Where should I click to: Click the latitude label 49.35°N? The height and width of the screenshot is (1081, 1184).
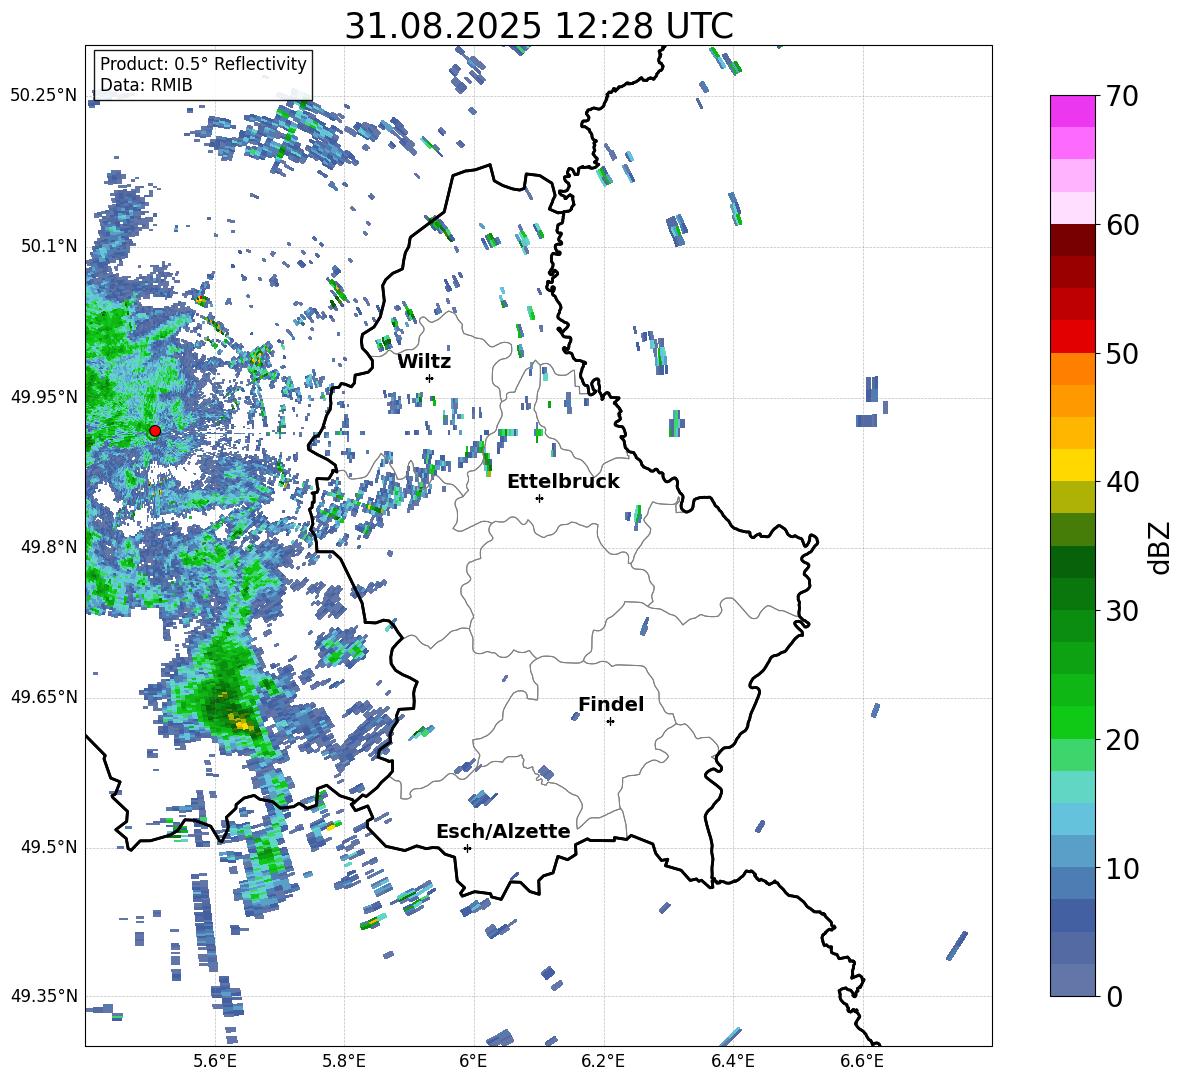44,996
